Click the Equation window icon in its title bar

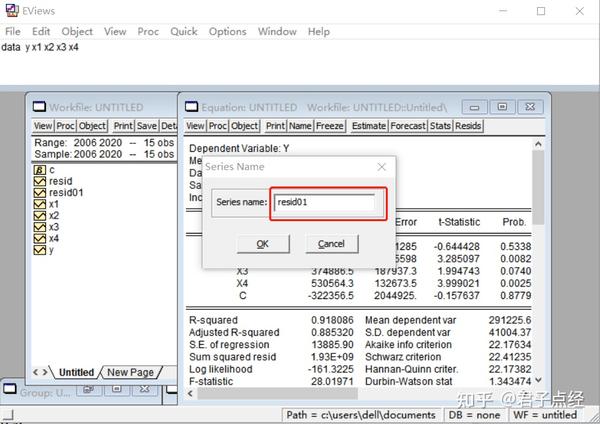click(192, 107)
